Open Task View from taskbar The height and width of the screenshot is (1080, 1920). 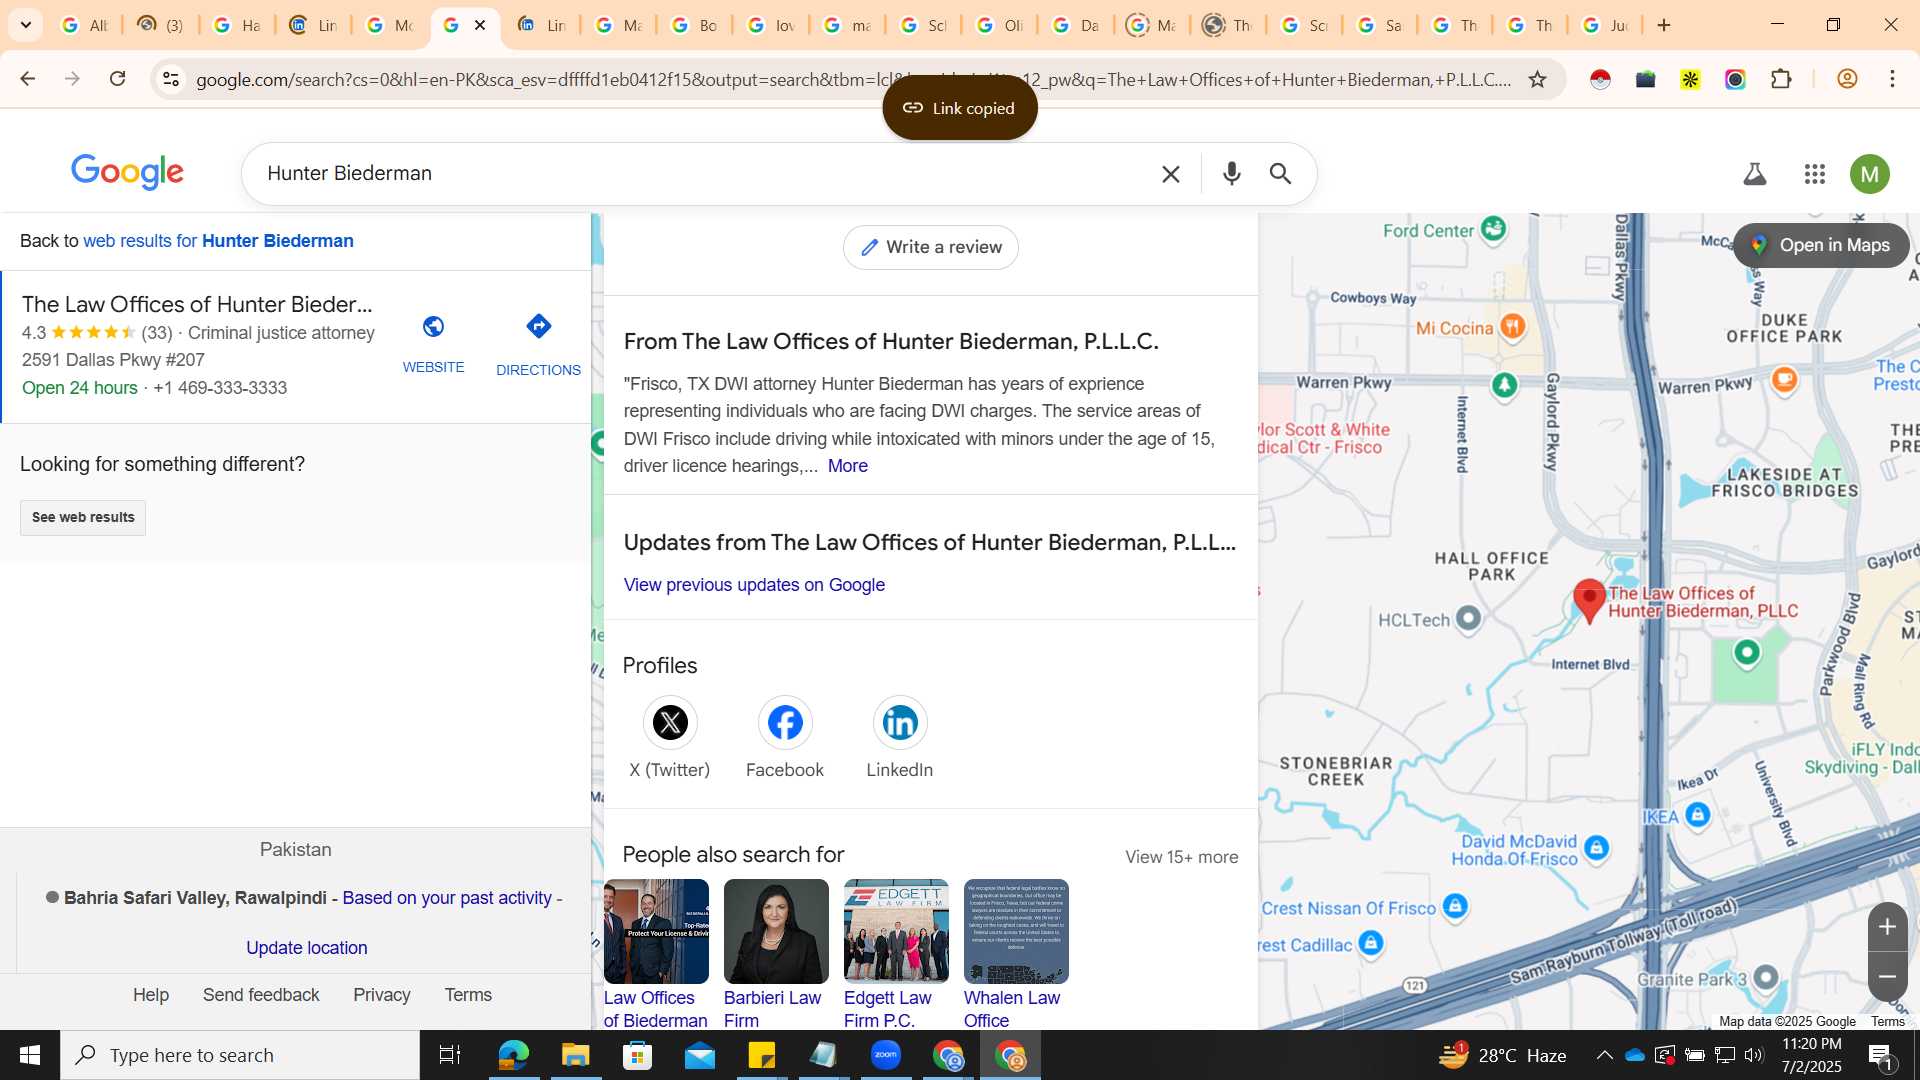coord(450,1055)
